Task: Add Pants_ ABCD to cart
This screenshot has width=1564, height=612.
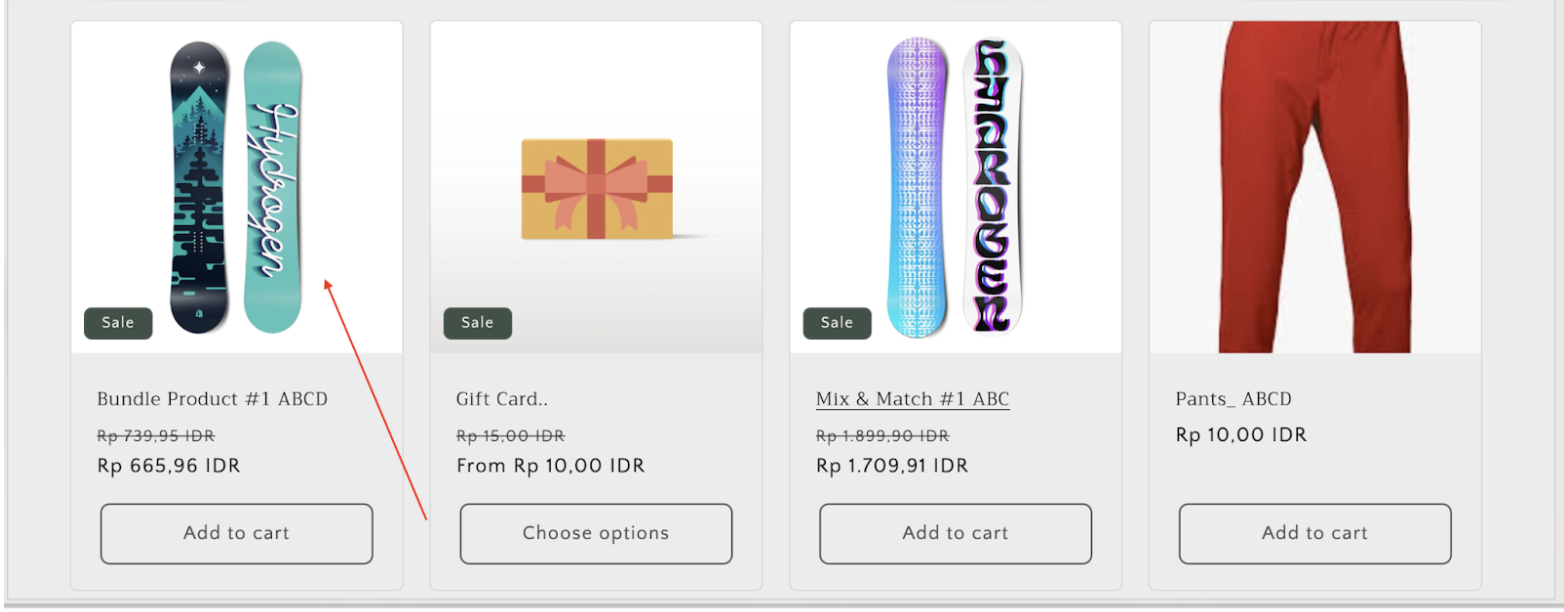Action: (x=1314, y=534)
